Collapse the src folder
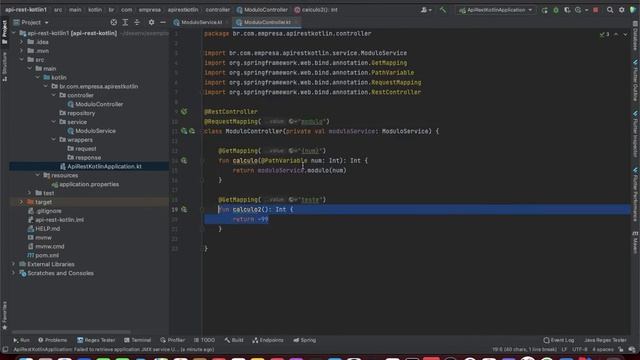Viewport: 640px width, 360px height. tap(21, 60)
